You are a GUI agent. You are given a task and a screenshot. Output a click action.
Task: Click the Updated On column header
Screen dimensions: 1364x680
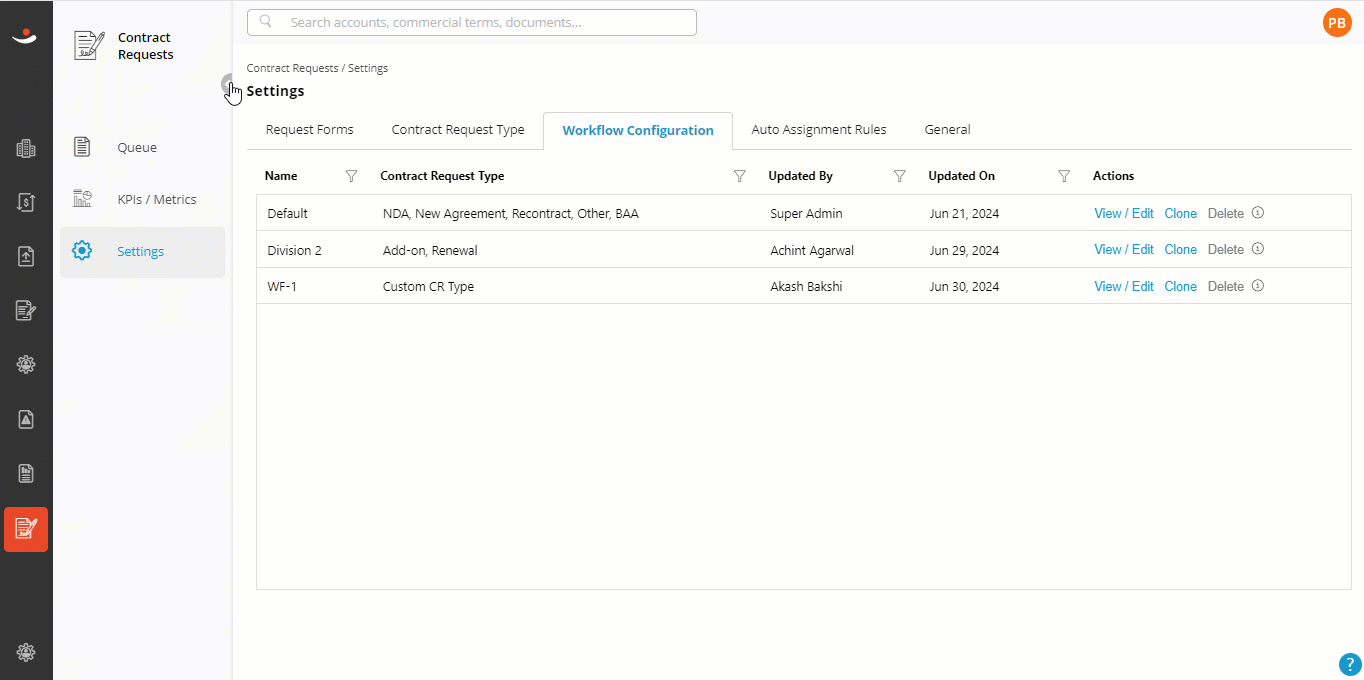[x=961, y=176]
